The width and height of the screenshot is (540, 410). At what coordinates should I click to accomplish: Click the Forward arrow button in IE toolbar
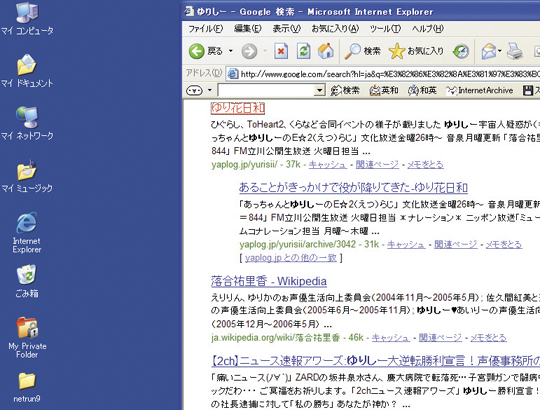(249, 51)
